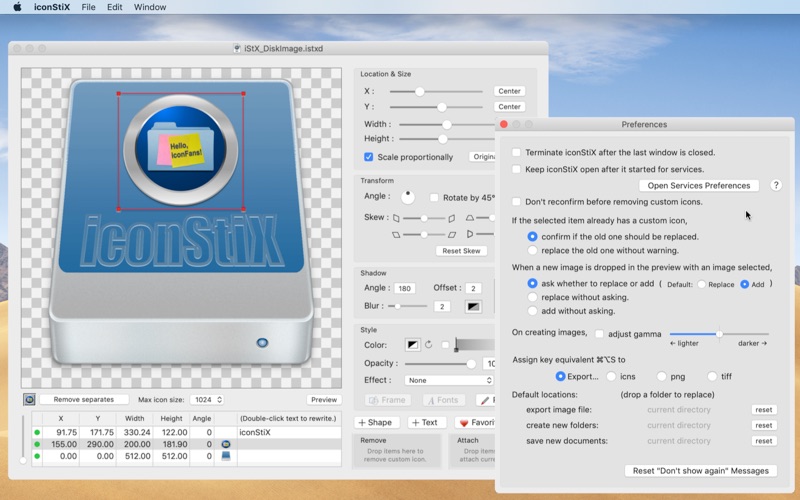The height and width of the screenshot is (500, 800).
Task: Open the Window menu
Action: point(150,7)
